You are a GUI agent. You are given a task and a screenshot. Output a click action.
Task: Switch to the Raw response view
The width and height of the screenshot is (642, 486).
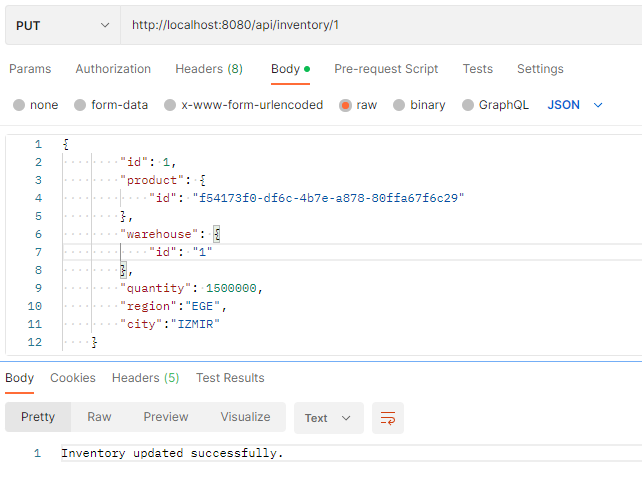[x=99, y=417]
